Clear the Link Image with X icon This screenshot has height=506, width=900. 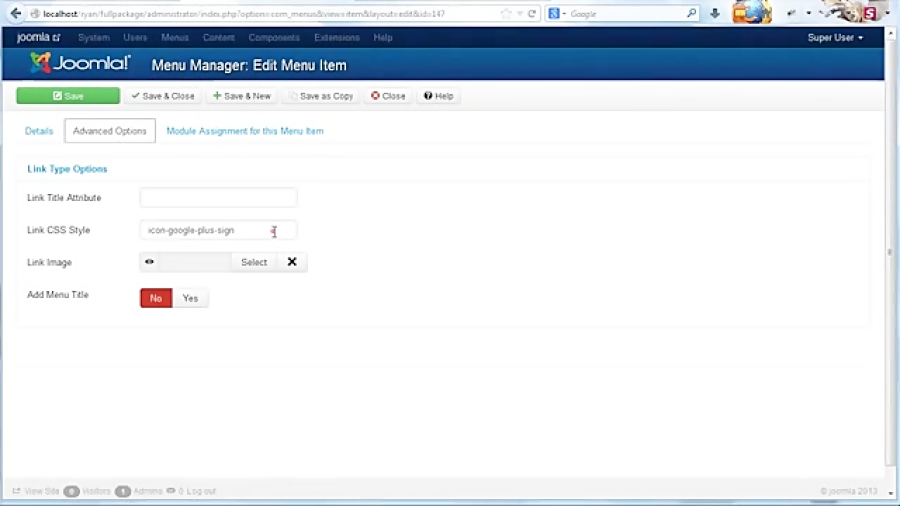(x=292, y=262)
